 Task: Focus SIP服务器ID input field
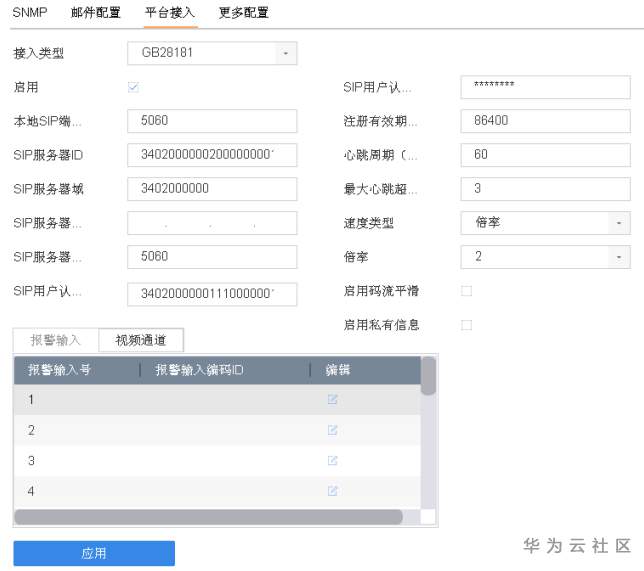click(x=212, y=155)
